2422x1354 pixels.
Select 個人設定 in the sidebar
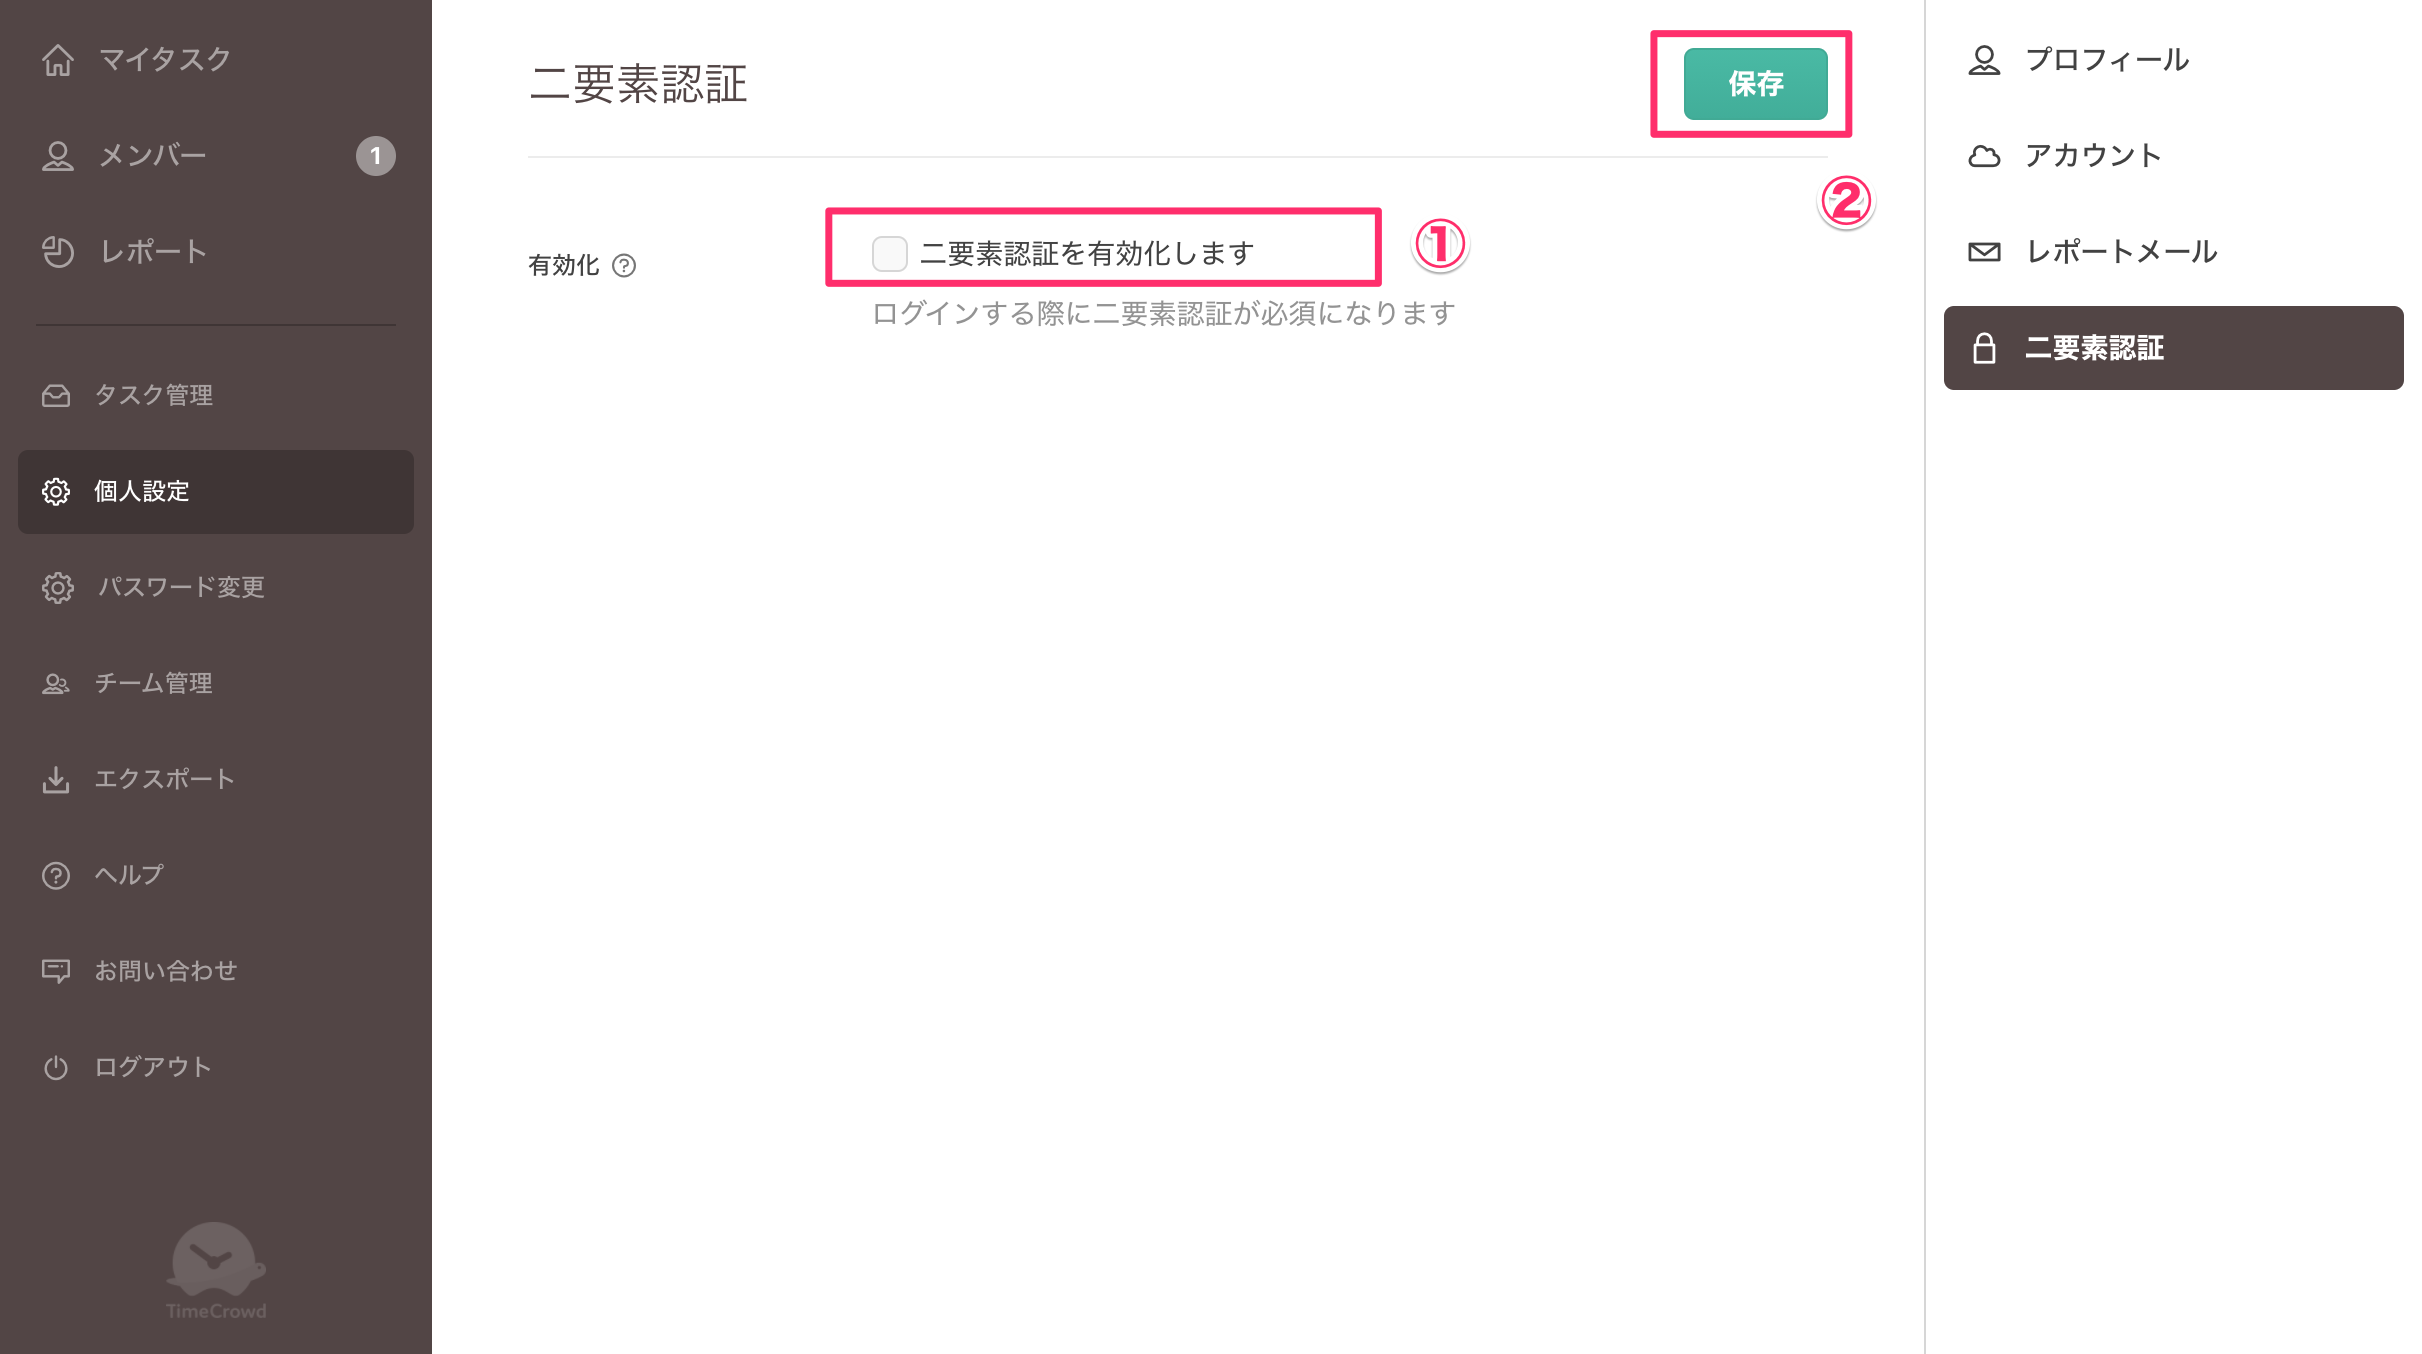(x=216, y=492)
